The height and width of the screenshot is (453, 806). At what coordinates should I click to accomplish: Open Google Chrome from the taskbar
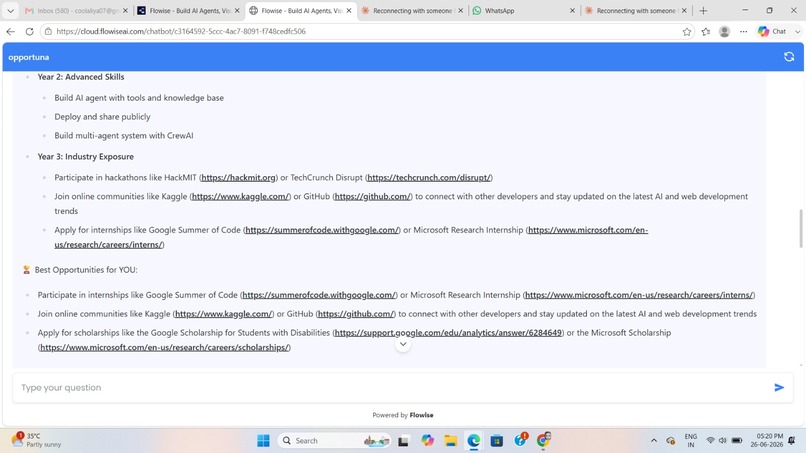pyautogui.click(x=543, y=440)
